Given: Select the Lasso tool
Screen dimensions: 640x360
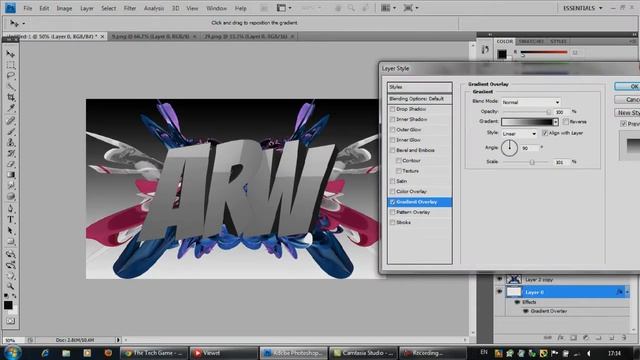Looking at the screenshot, I should pos(11,76).
